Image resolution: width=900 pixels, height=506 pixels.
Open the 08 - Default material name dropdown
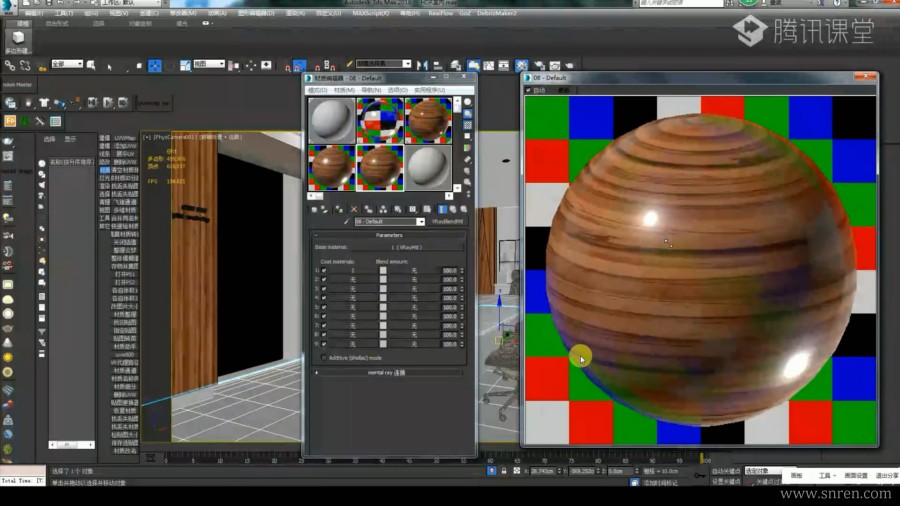421,222
